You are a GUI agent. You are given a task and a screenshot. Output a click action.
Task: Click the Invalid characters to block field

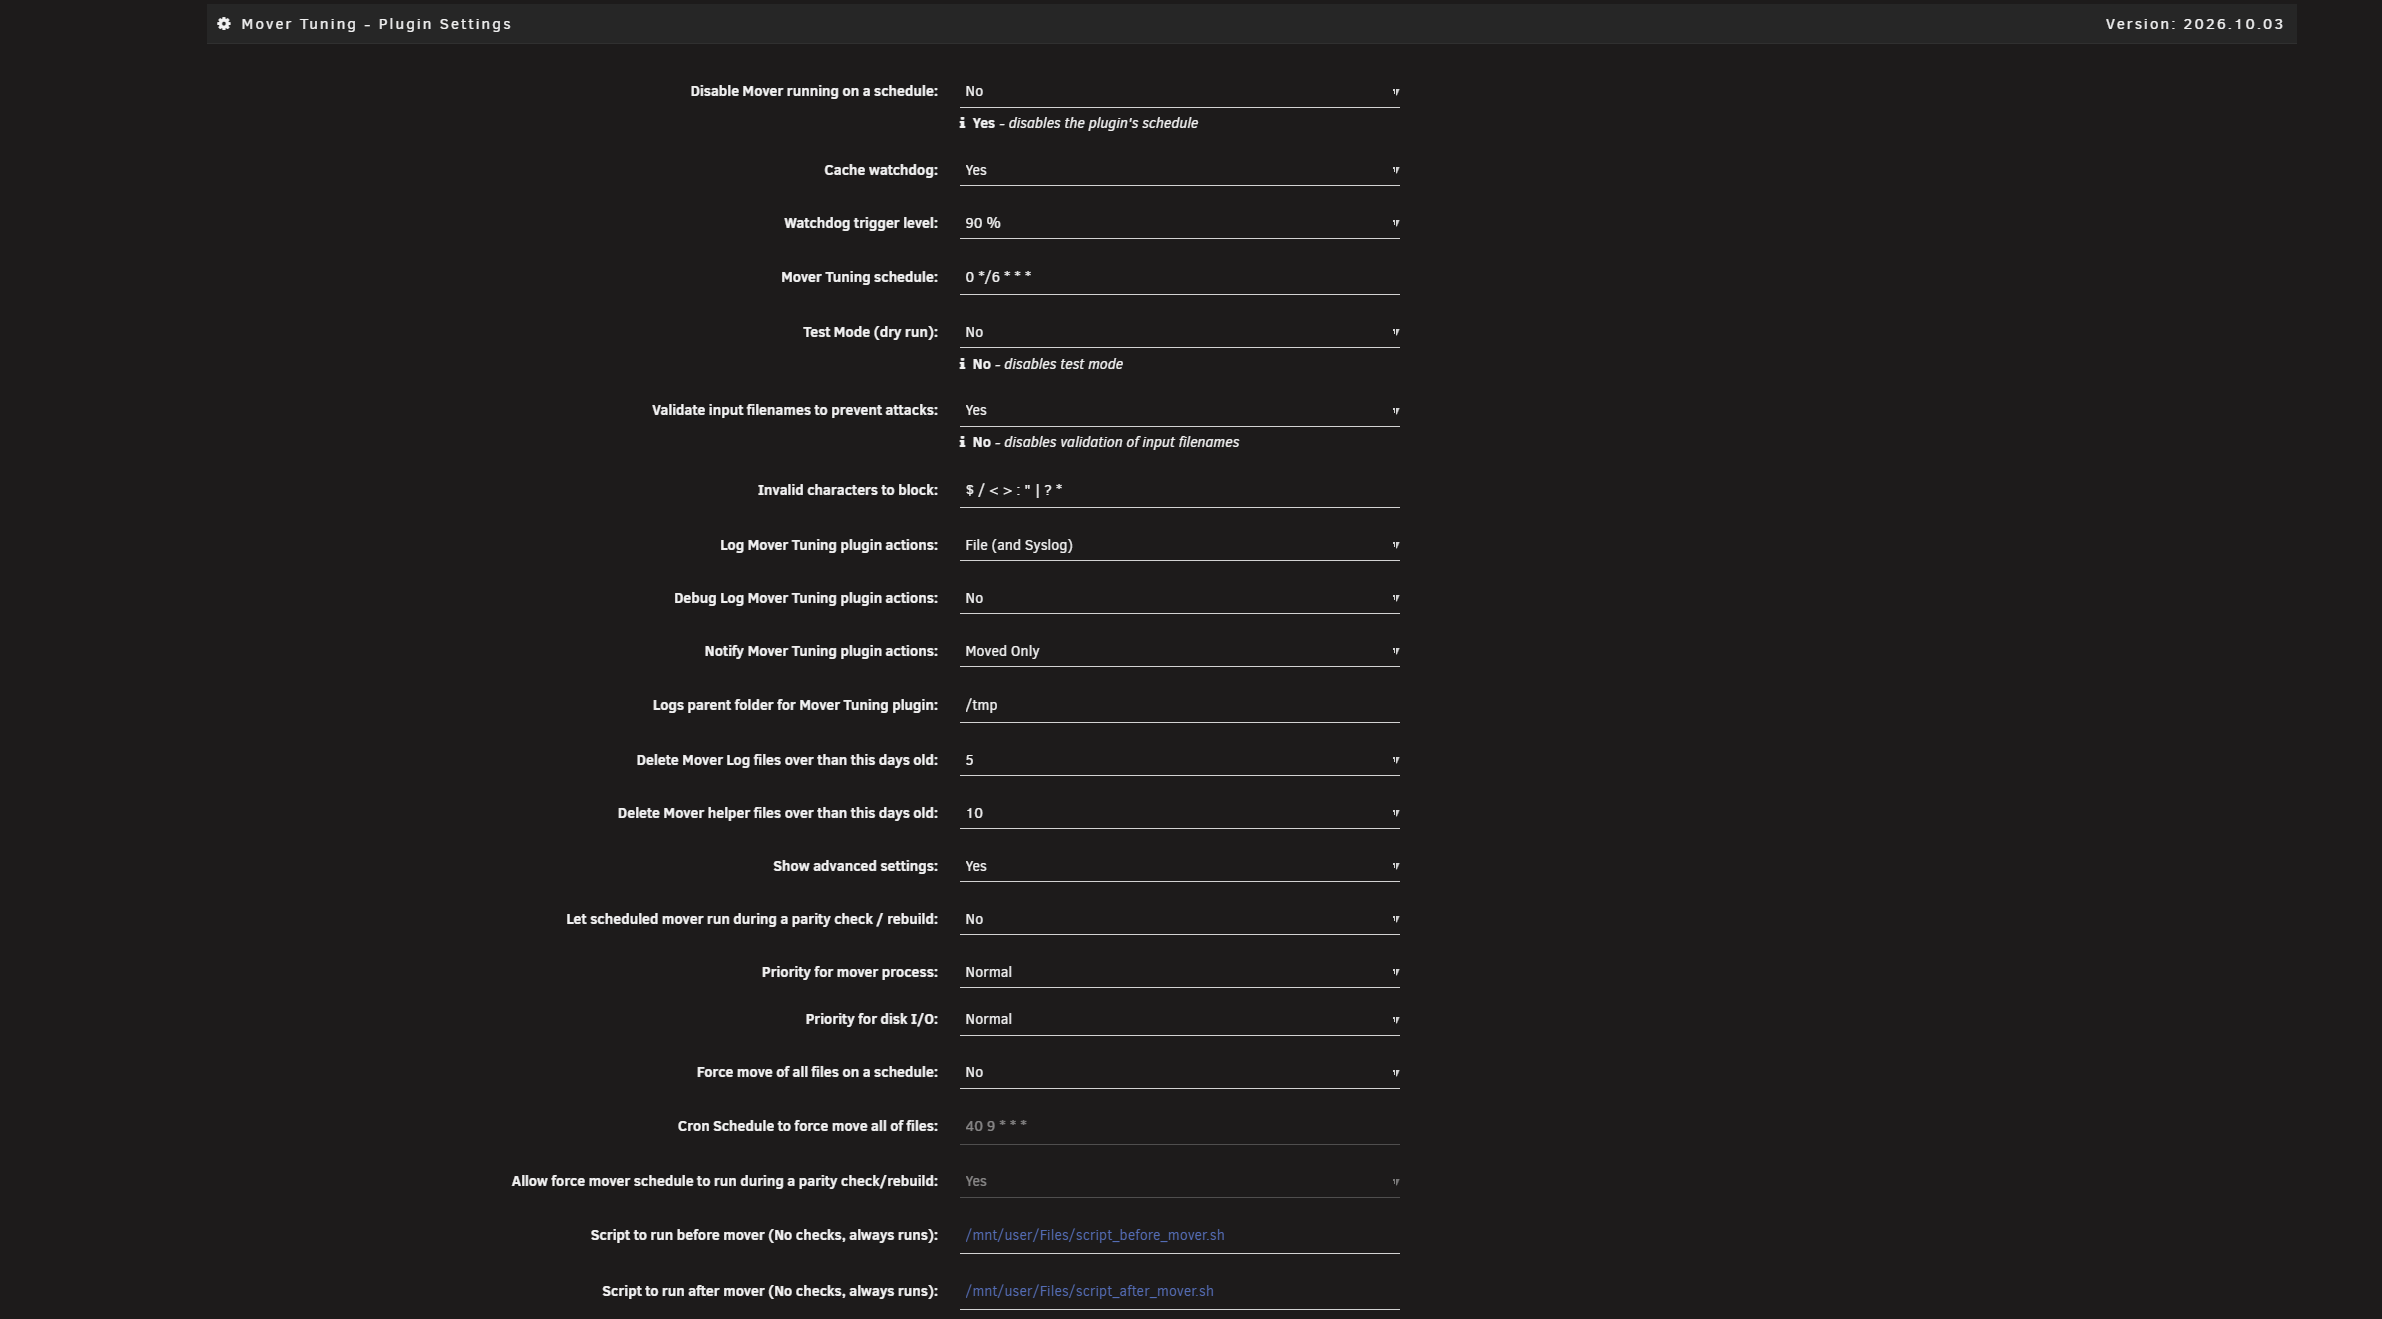click(1179, 490)
